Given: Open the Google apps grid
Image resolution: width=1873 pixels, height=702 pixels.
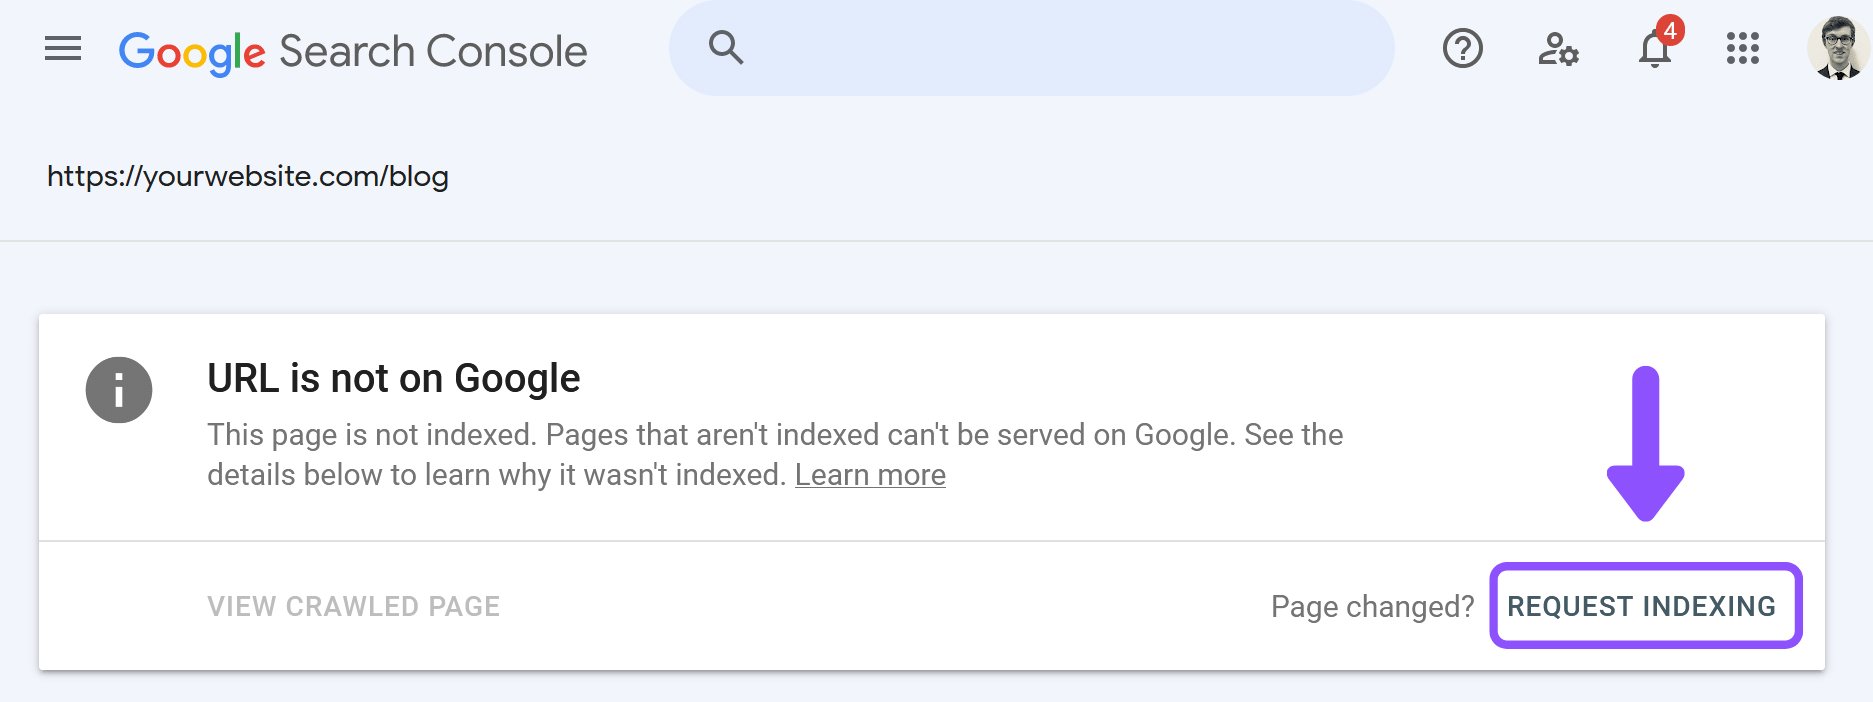Looking at the screenshot, I should [x=1742, y=48].
